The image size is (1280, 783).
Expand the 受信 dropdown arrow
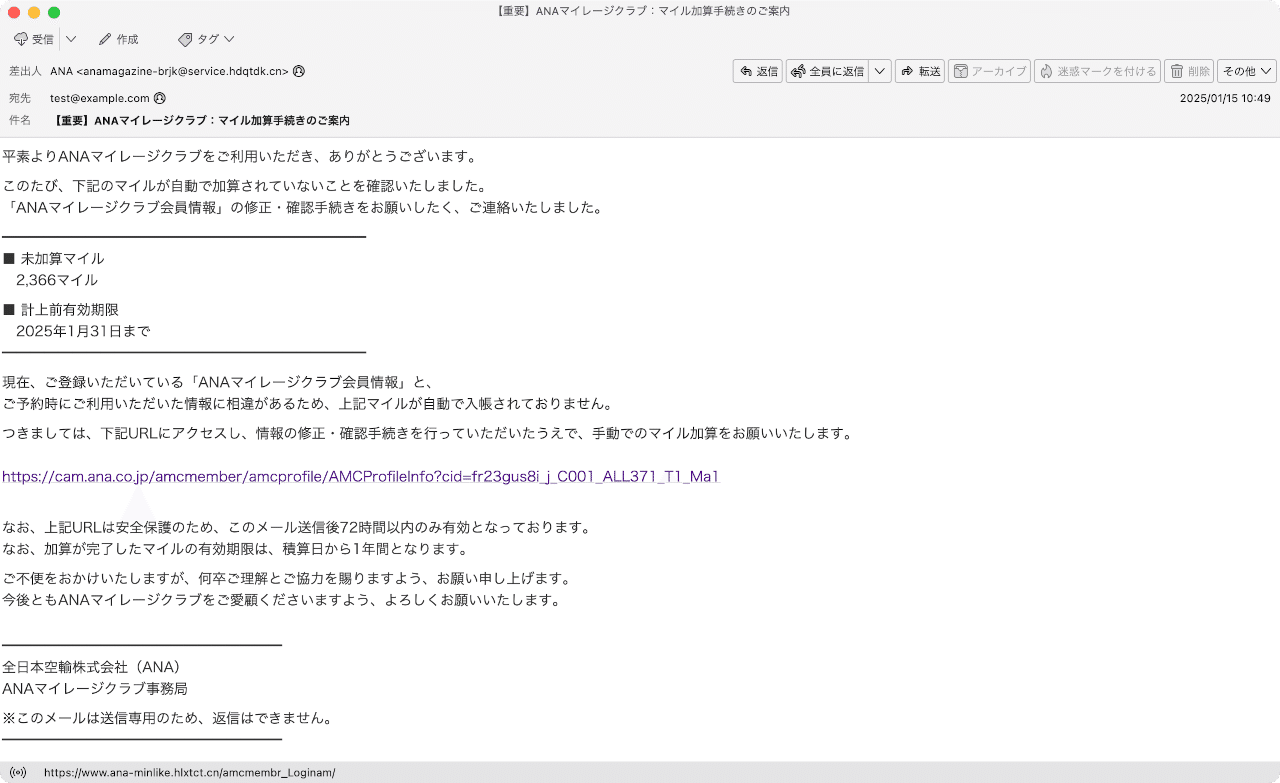[x=68, y=39]
